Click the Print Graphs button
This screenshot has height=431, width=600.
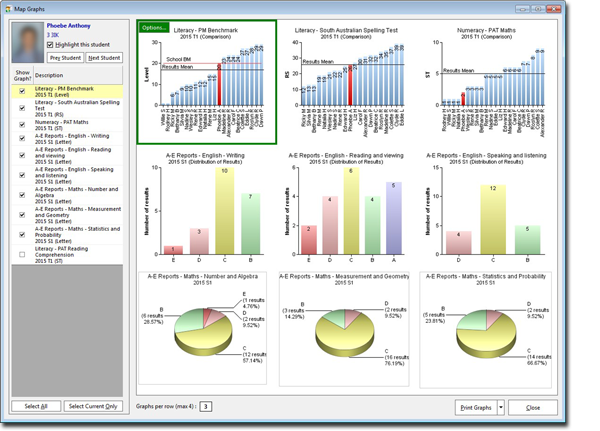476,407
